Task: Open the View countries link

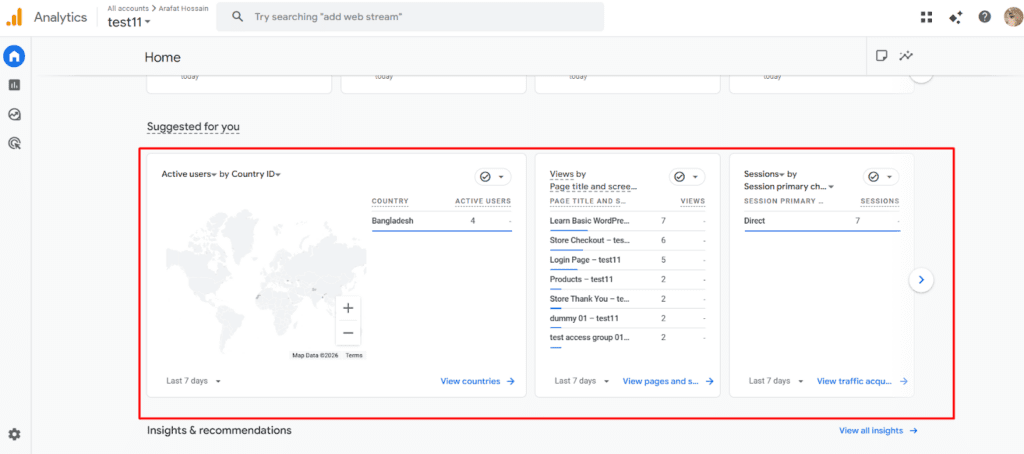Action: point(477,381)
